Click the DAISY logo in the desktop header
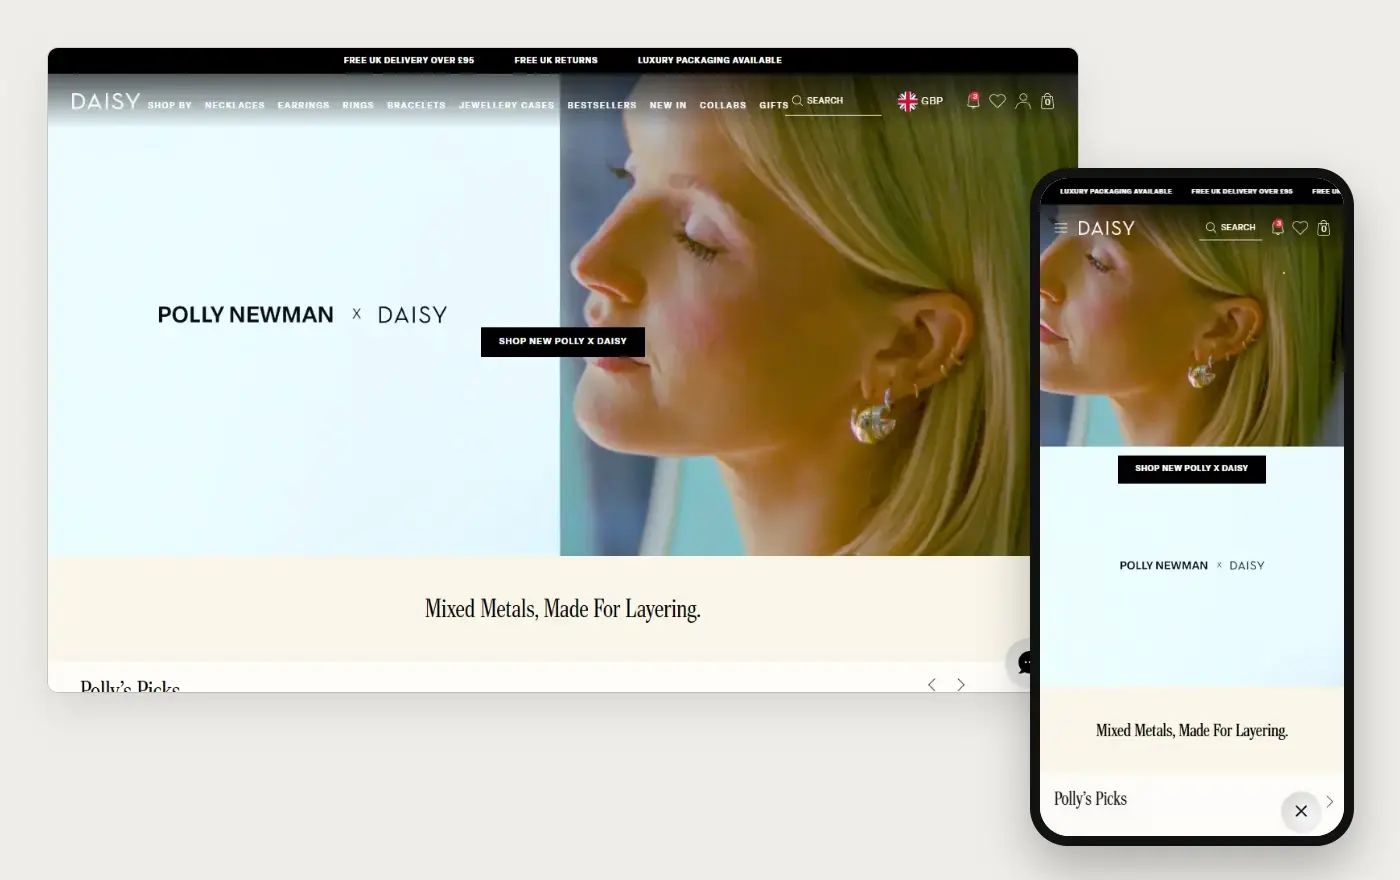 [105, 101]
